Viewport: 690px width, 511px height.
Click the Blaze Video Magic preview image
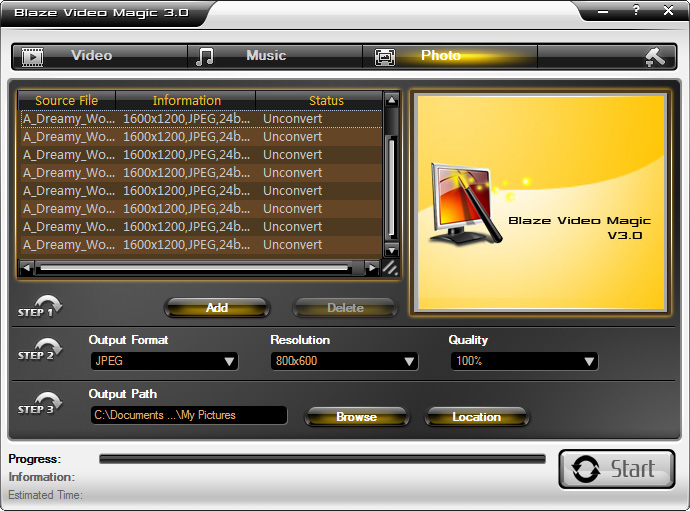click(x=541, y=203)
